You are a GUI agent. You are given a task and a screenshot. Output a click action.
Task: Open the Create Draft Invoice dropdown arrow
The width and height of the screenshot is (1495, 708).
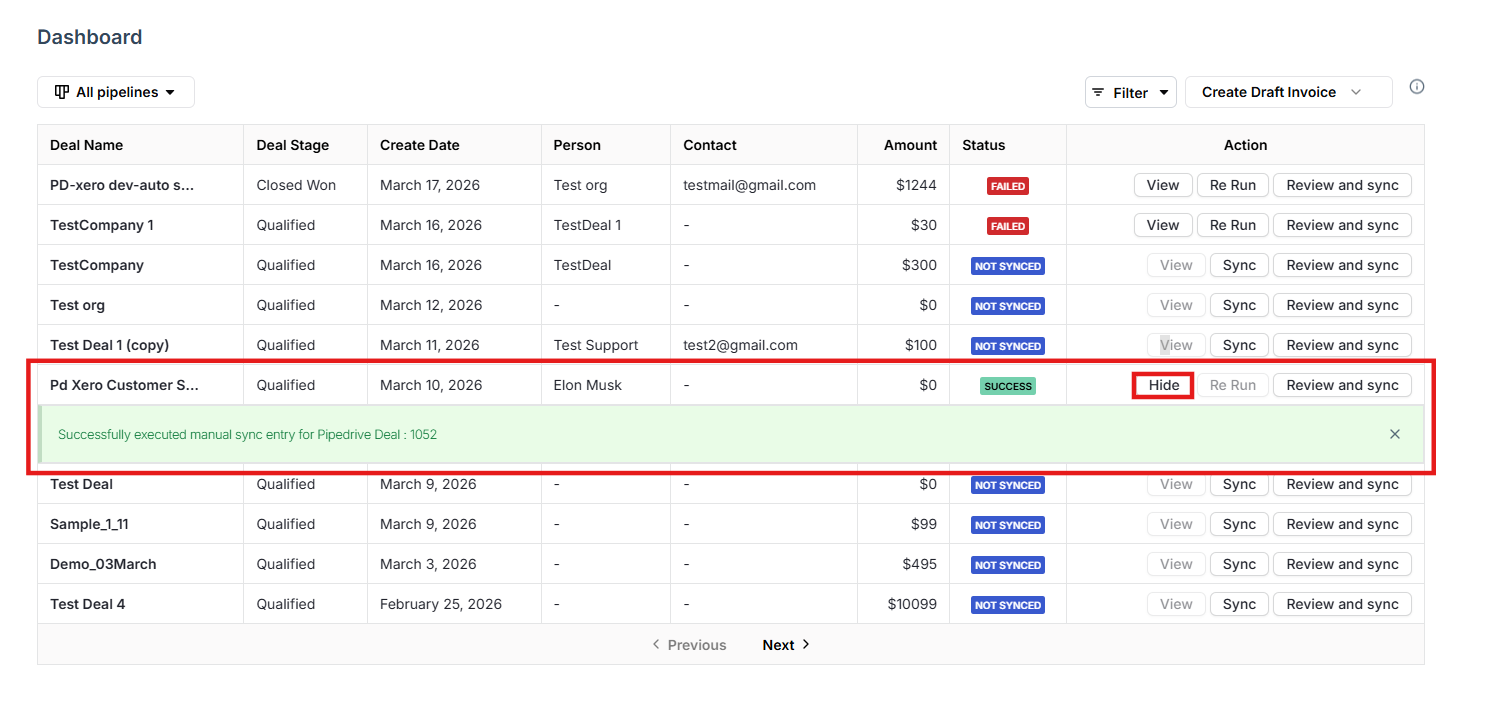click(x=1357, y=91)
